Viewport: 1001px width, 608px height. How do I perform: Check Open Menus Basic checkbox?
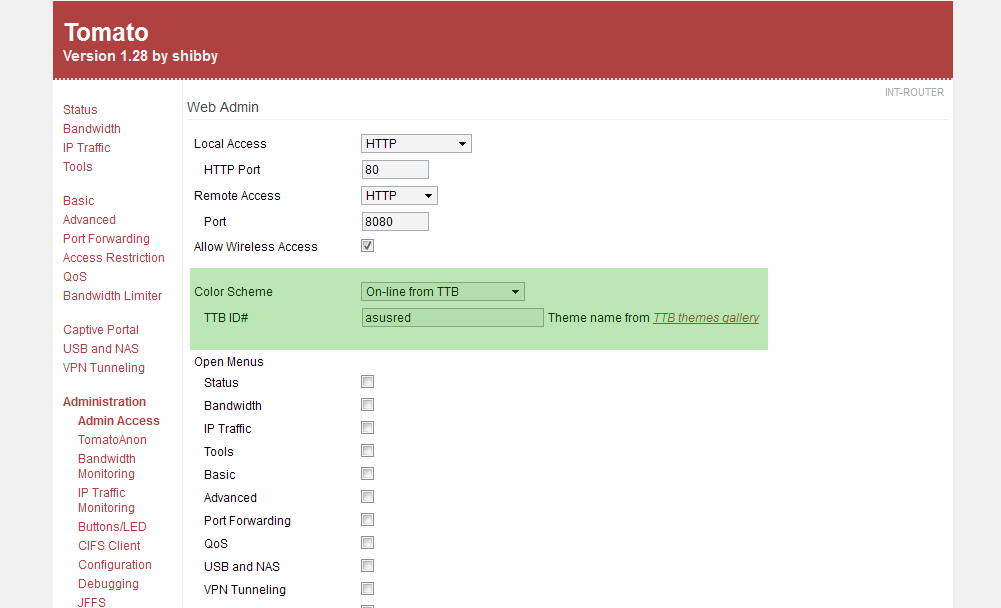pos(367,474)
